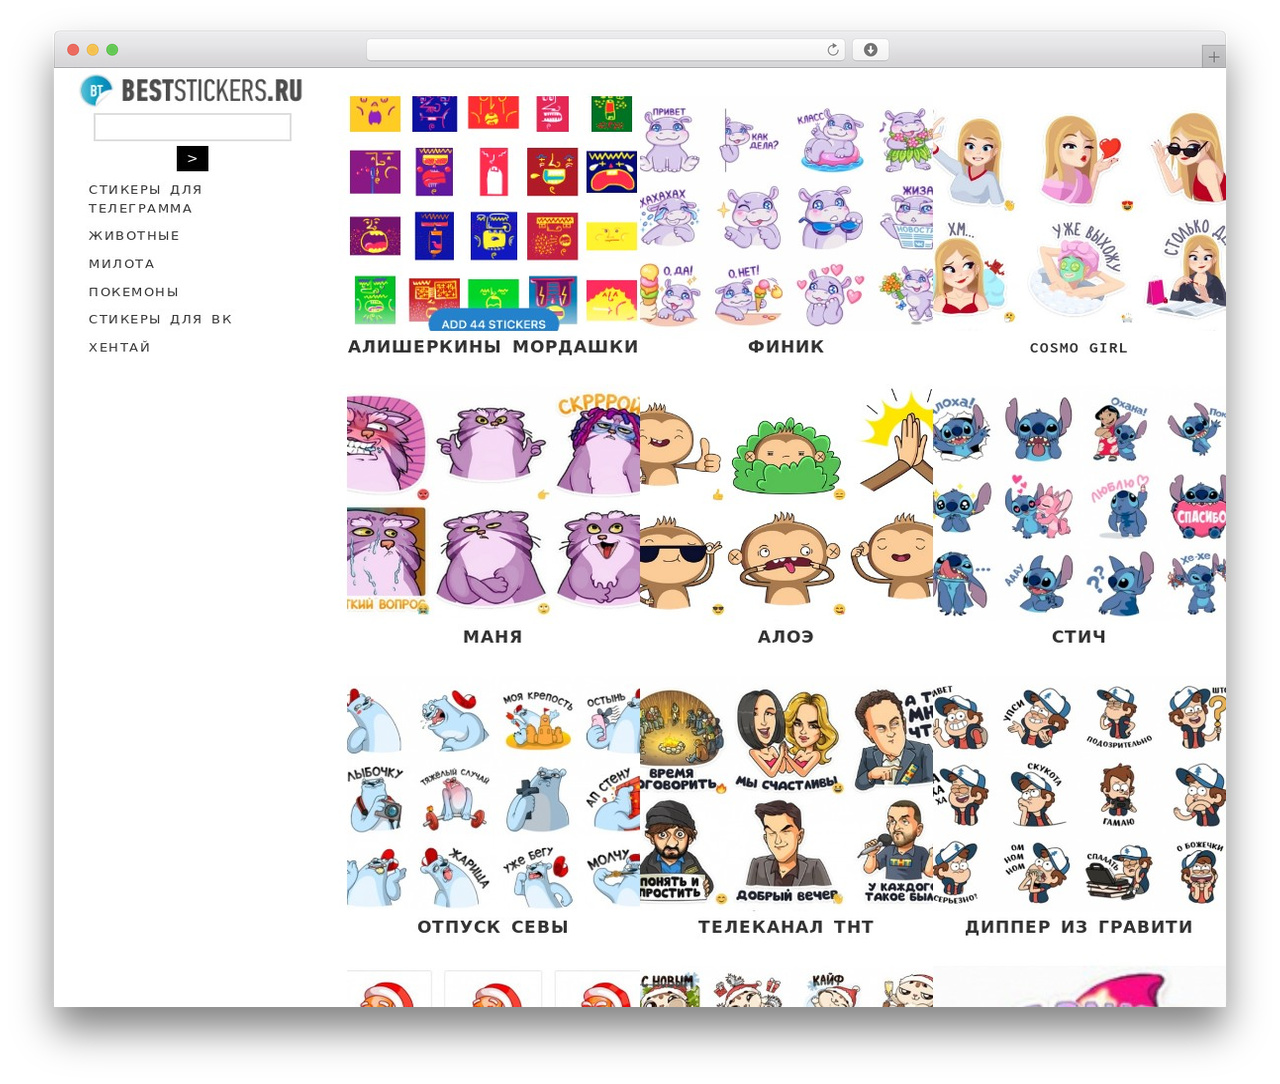Click the ADD 44 STICKERS button
The height and width of the screenshot is (1084, 1280).
494,322
